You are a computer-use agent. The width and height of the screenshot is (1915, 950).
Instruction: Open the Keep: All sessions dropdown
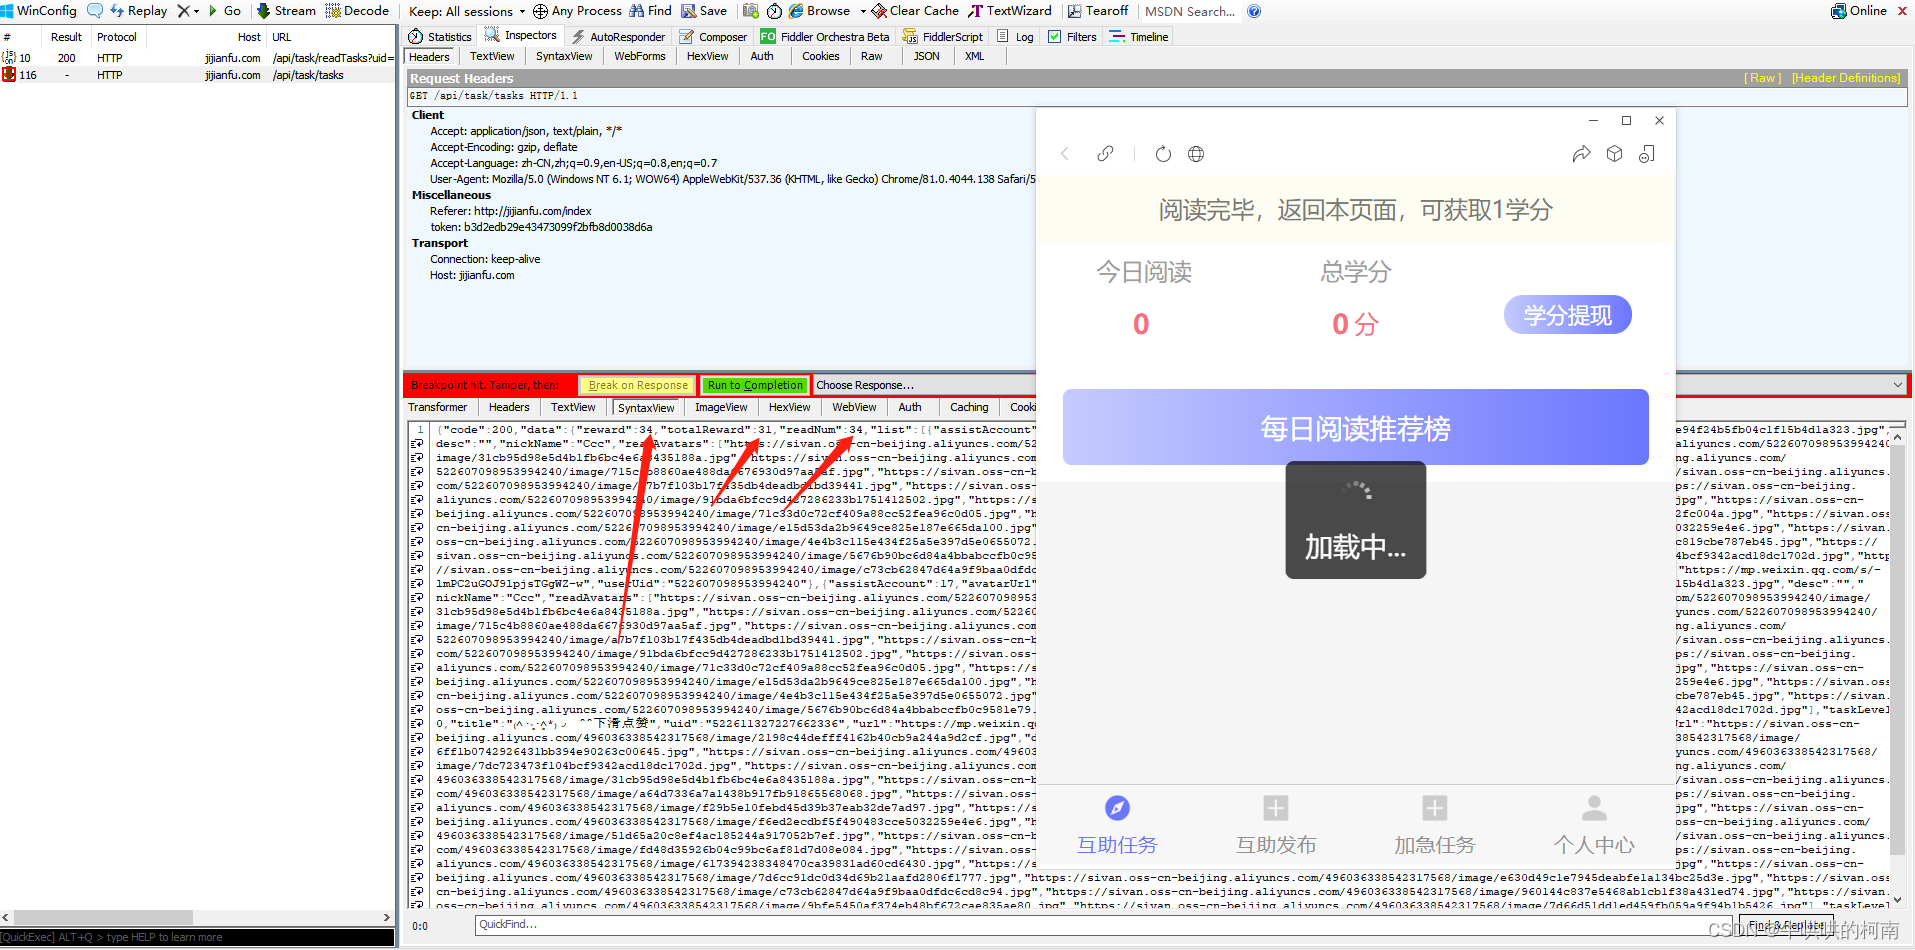click(x=468, y=11)
